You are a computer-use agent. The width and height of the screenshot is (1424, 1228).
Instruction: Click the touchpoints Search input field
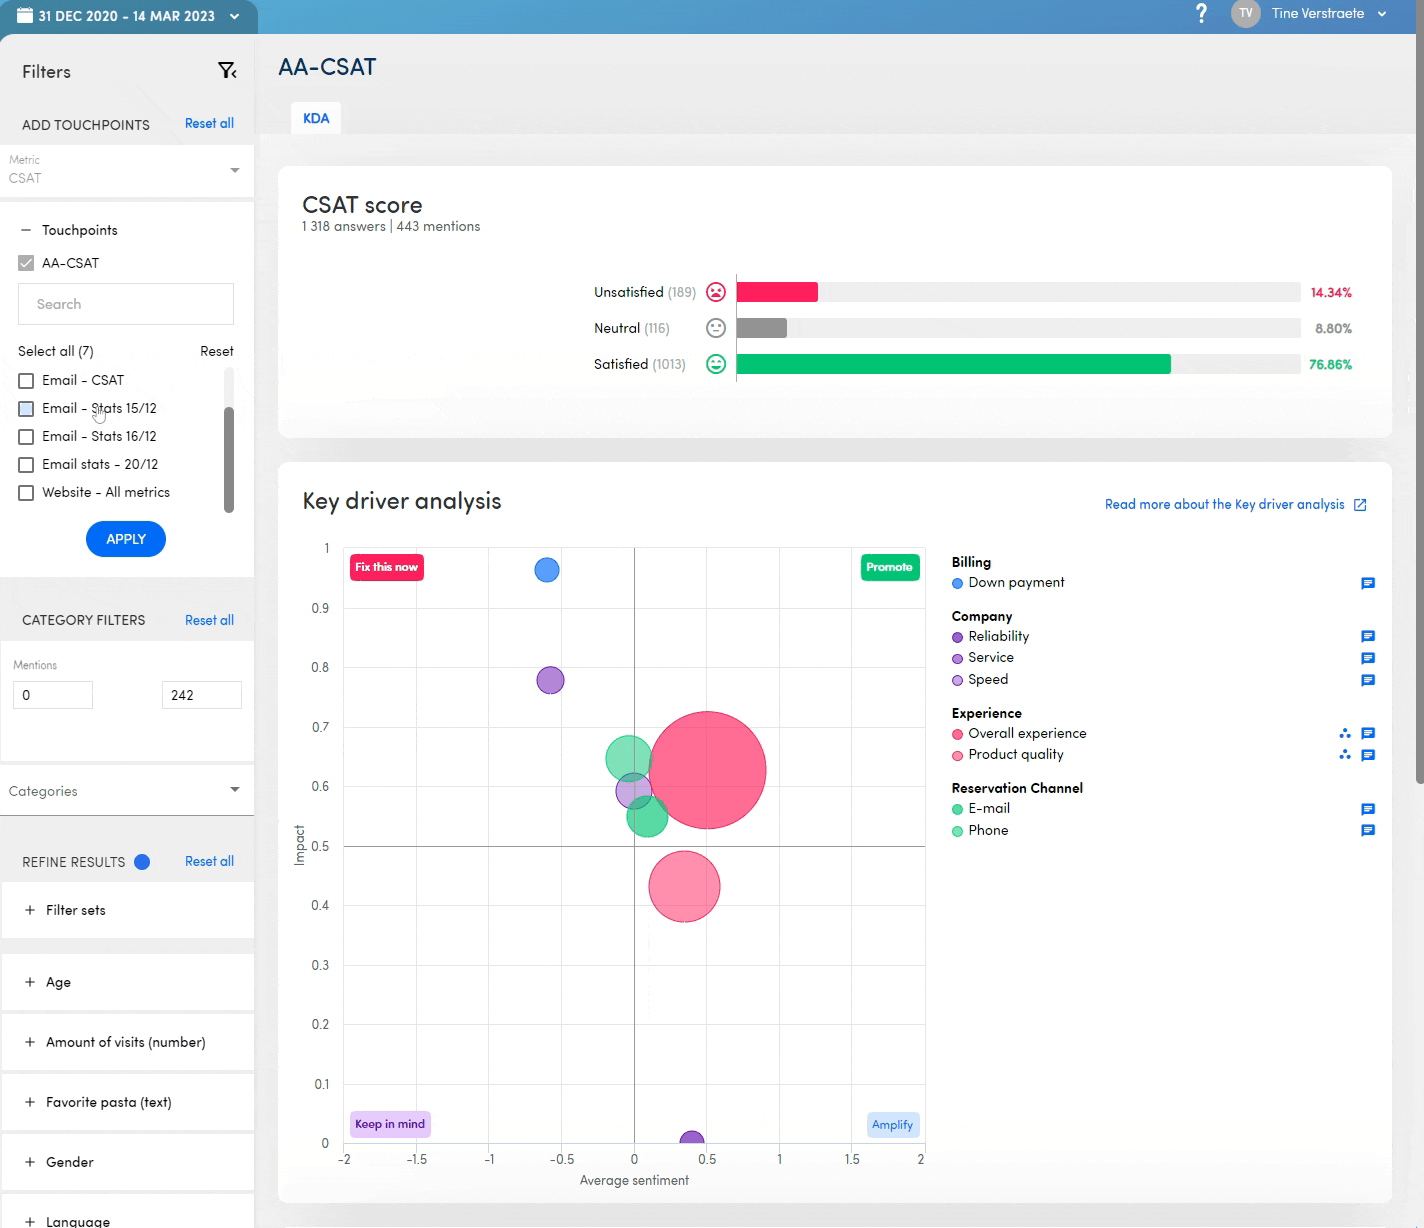[x=126, y=304]
